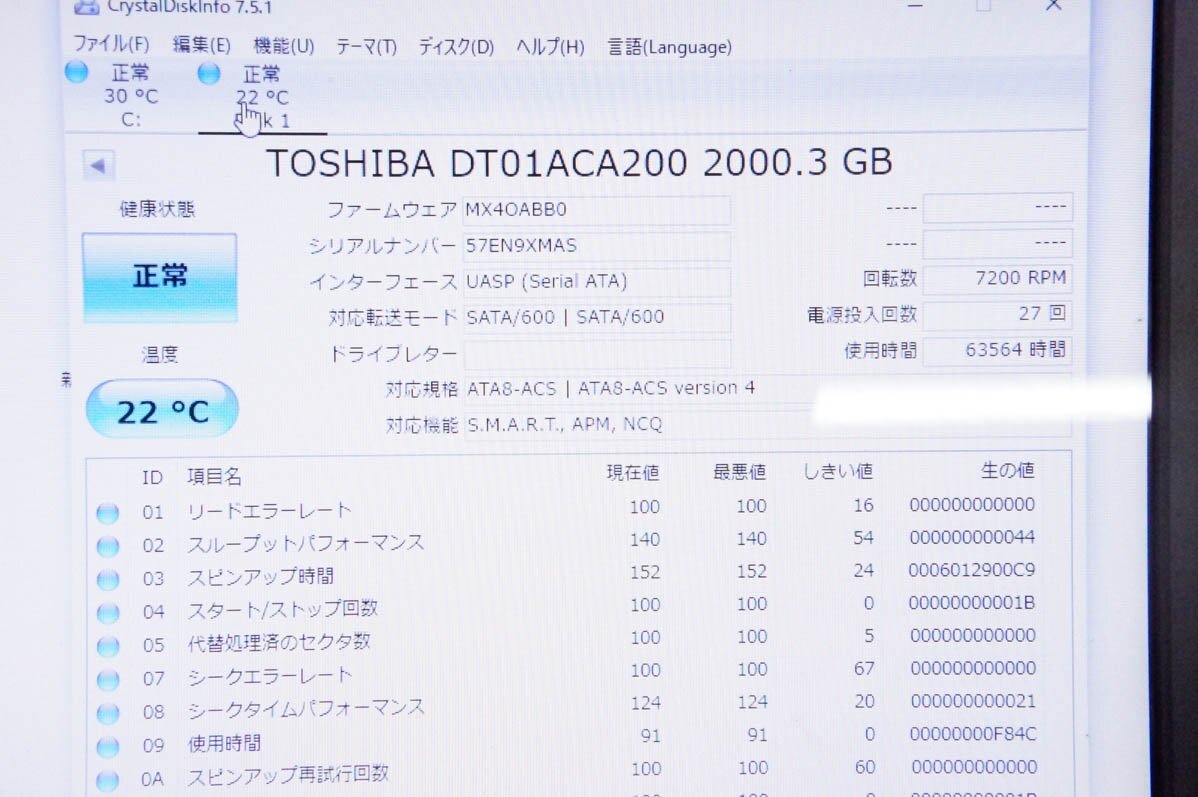1198x797 pixels.
Task: Click the status icon for ID 04 row
Action: tap(108, 613)
